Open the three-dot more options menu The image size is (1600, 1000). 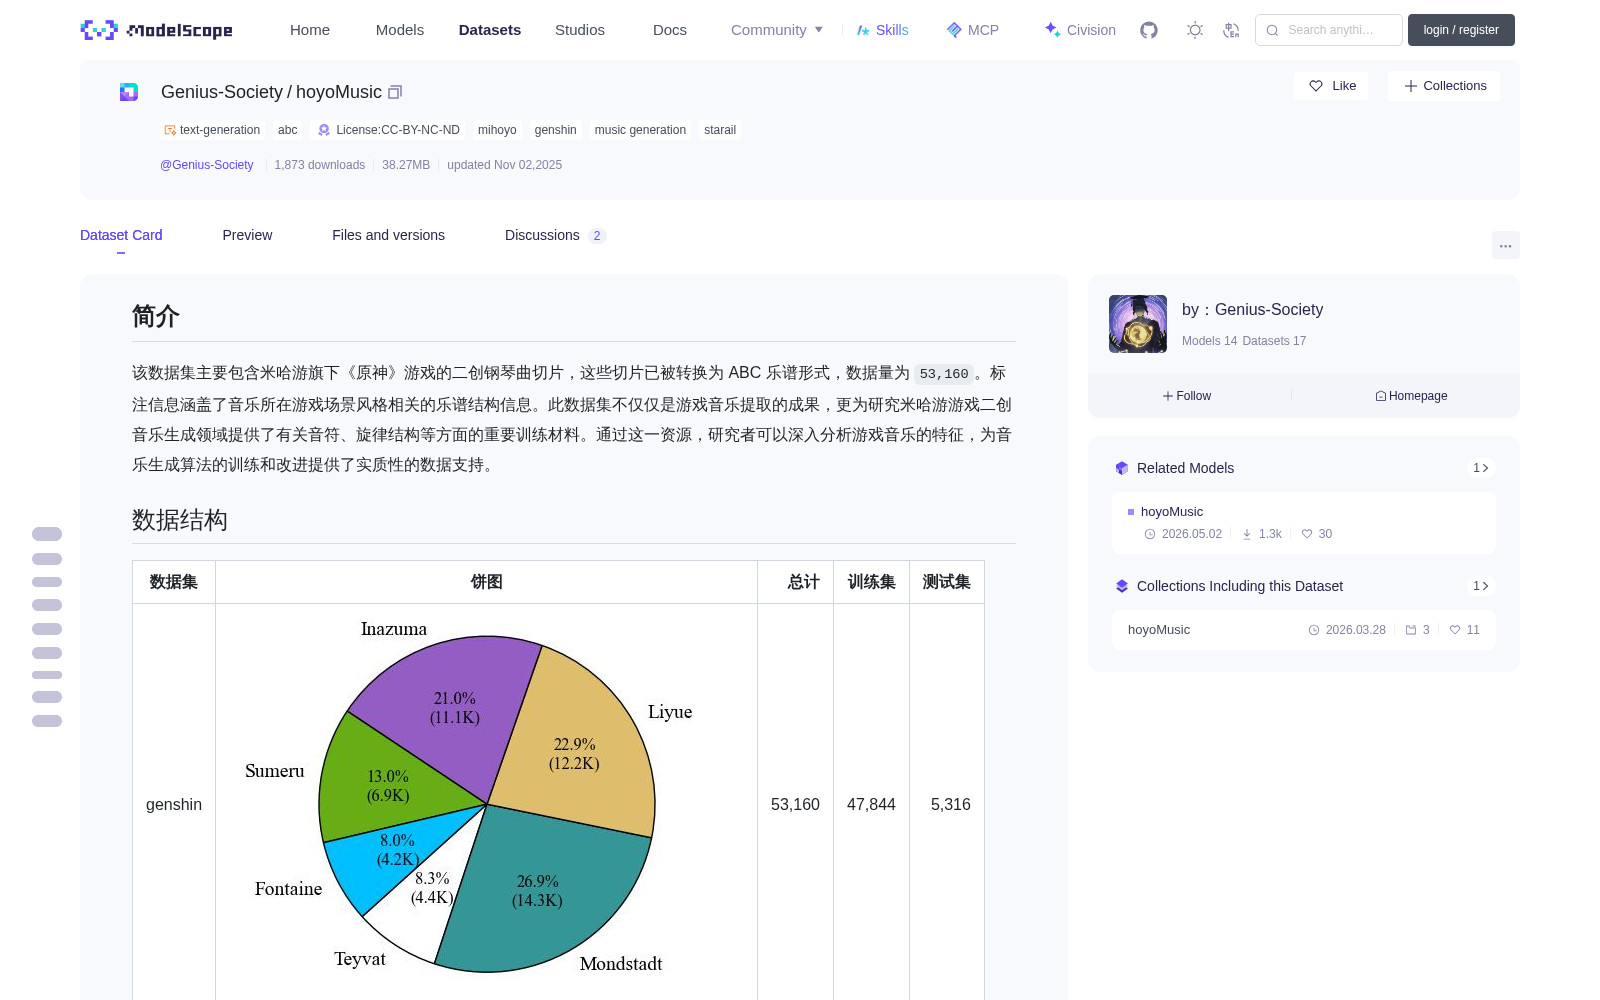click(1506, 245)
